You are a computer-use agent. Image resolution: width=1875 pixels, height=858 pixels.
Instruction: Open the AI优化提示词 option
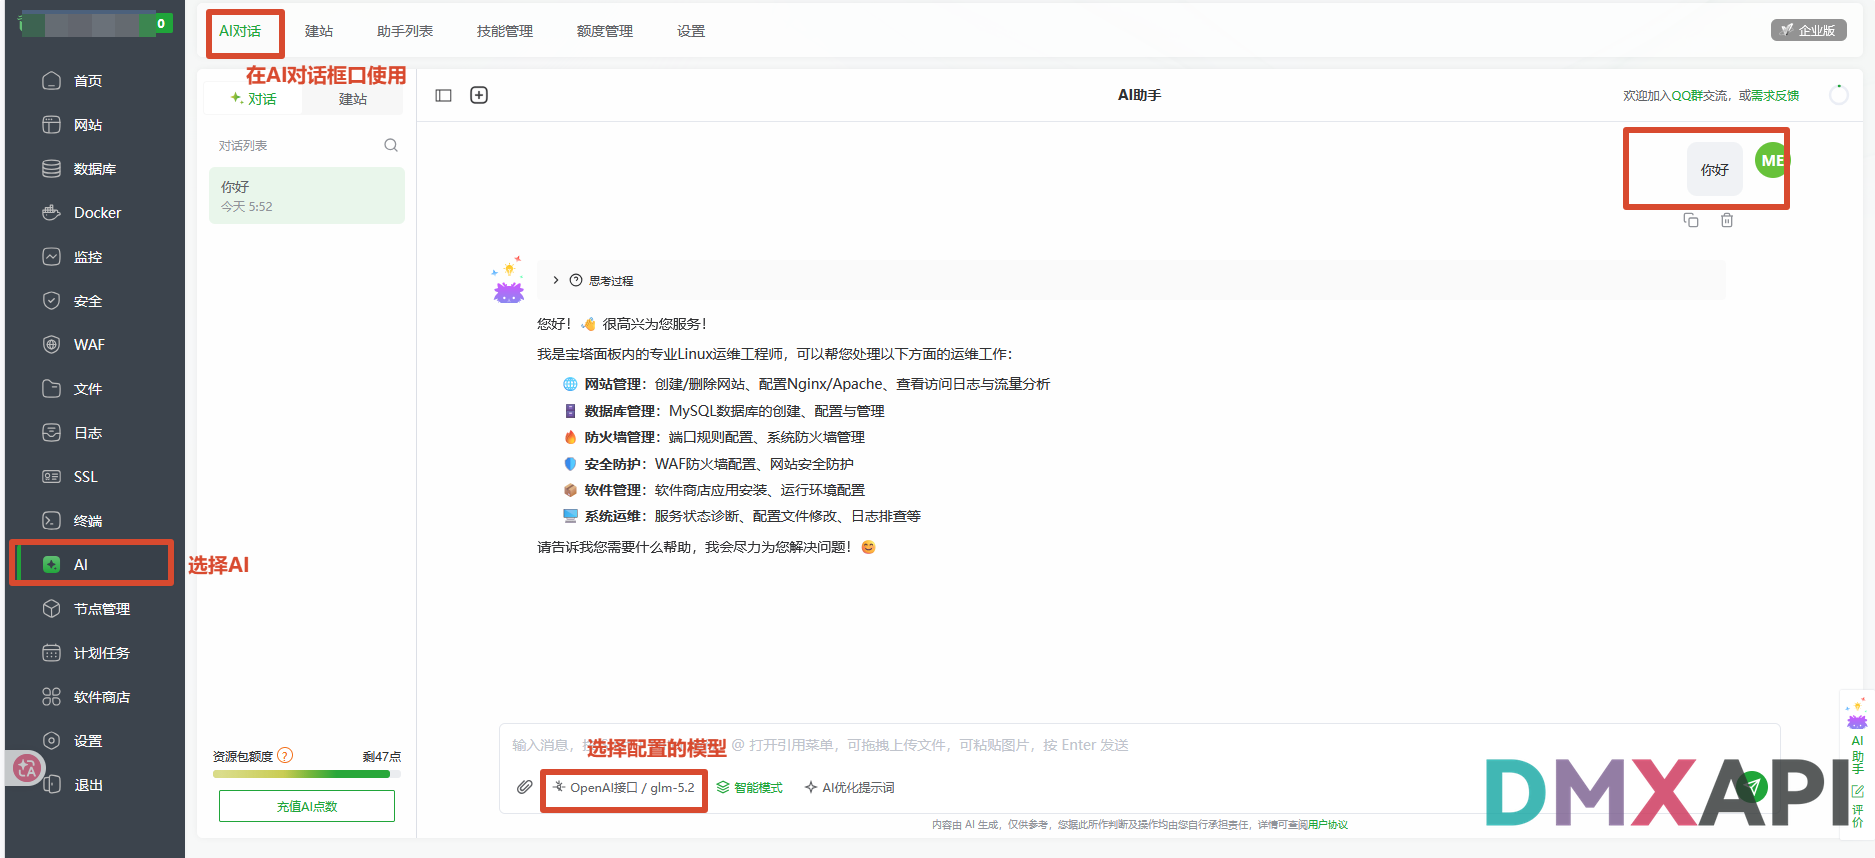(x=850, y=788)
